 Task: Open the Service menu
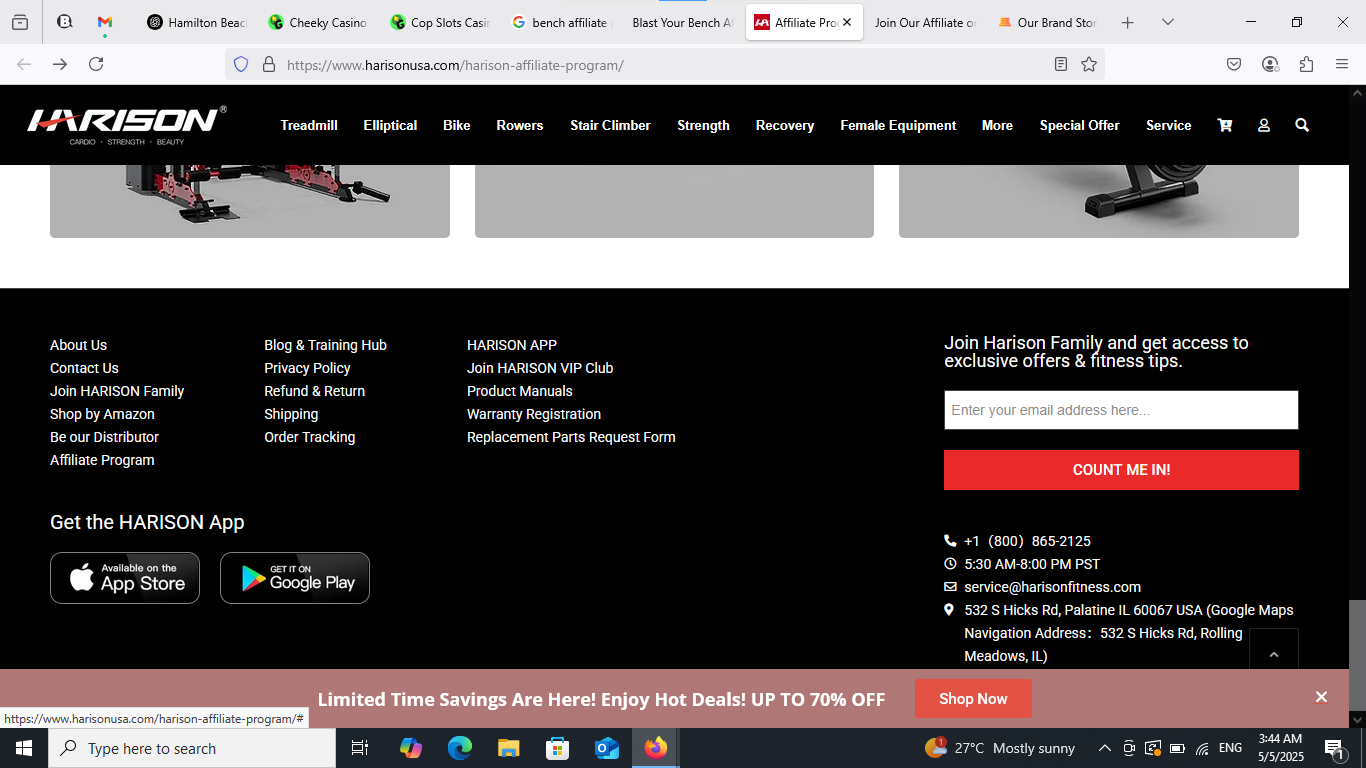pos(1168,125)
